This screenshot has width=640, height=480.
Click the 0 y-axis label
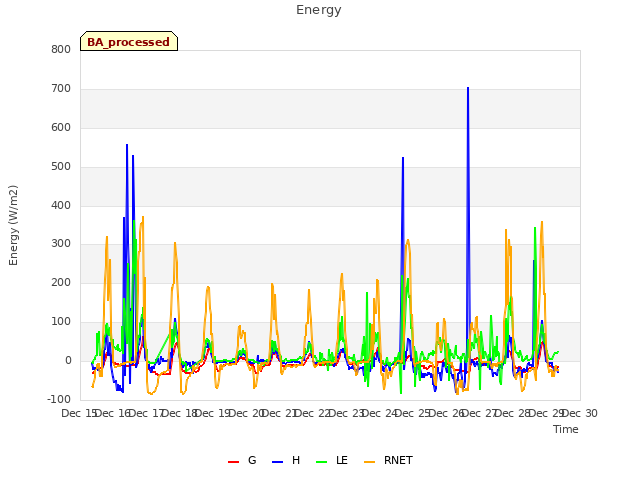(68, 361)
